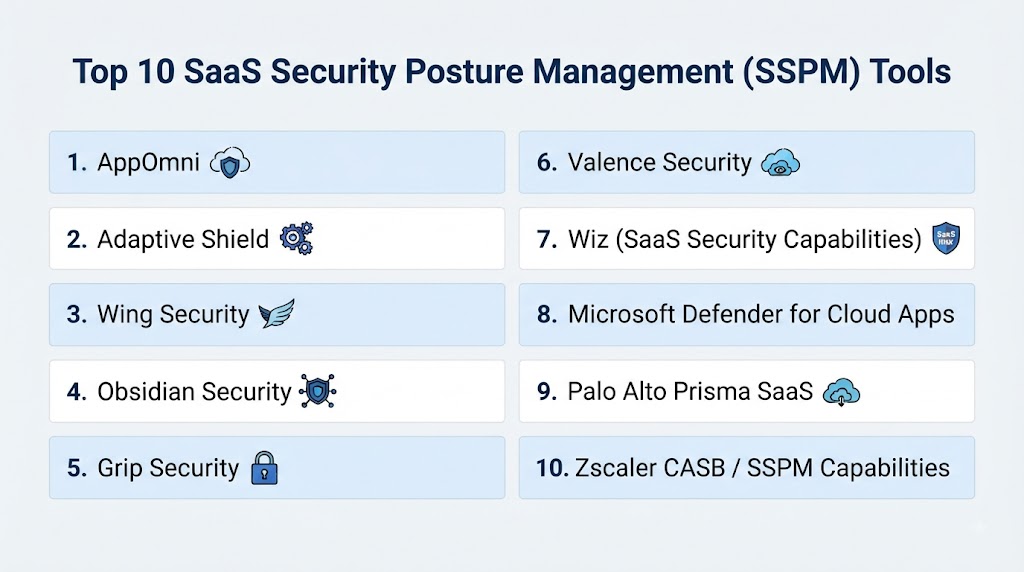Click the Top 10 SSPM Tools heading
Screen dimensions: 1024x572
point(511,72)
